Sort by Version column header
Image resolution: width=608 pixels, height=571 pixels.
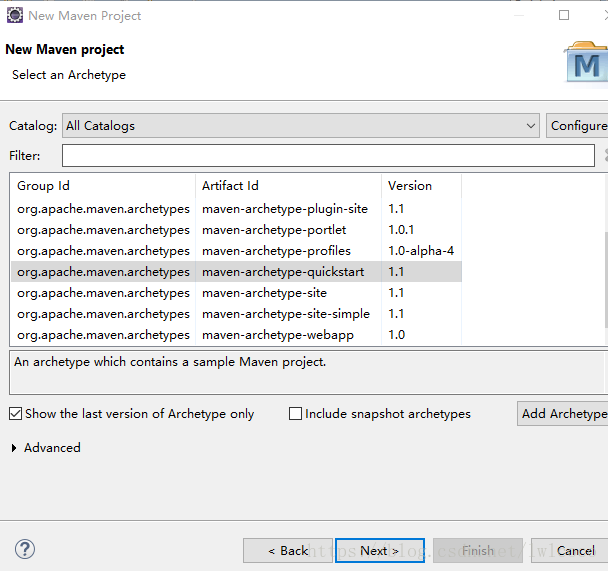pos(422,186)
